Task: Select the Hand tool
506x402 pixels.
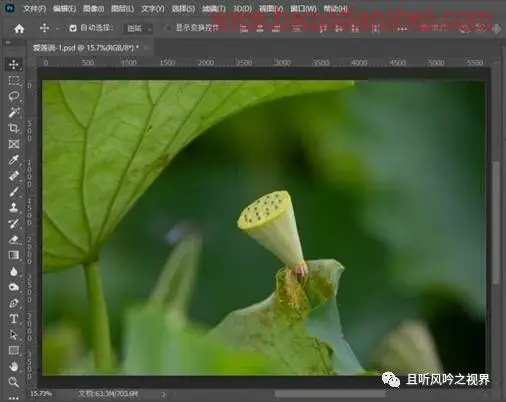Action: click(x=14, y=366)
